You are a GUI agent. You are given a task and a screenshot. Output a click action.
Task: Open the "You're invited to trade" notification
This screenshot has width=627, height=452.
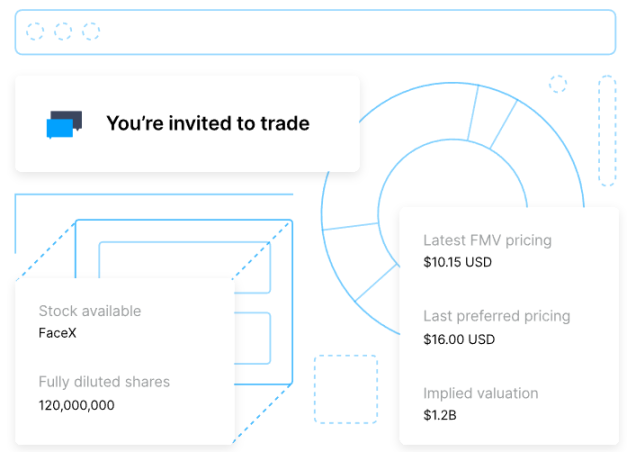[x=207, y=124]
